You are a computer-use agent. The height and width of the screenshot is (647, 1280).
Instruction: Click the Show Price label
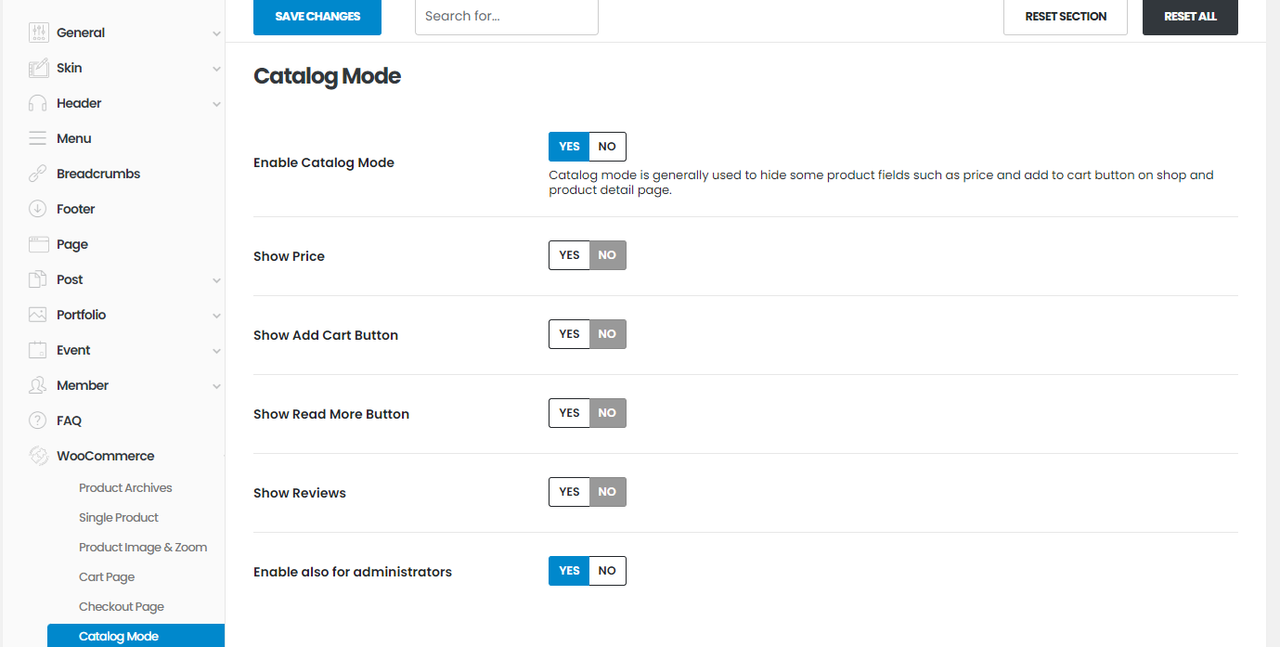coord(289,256)
